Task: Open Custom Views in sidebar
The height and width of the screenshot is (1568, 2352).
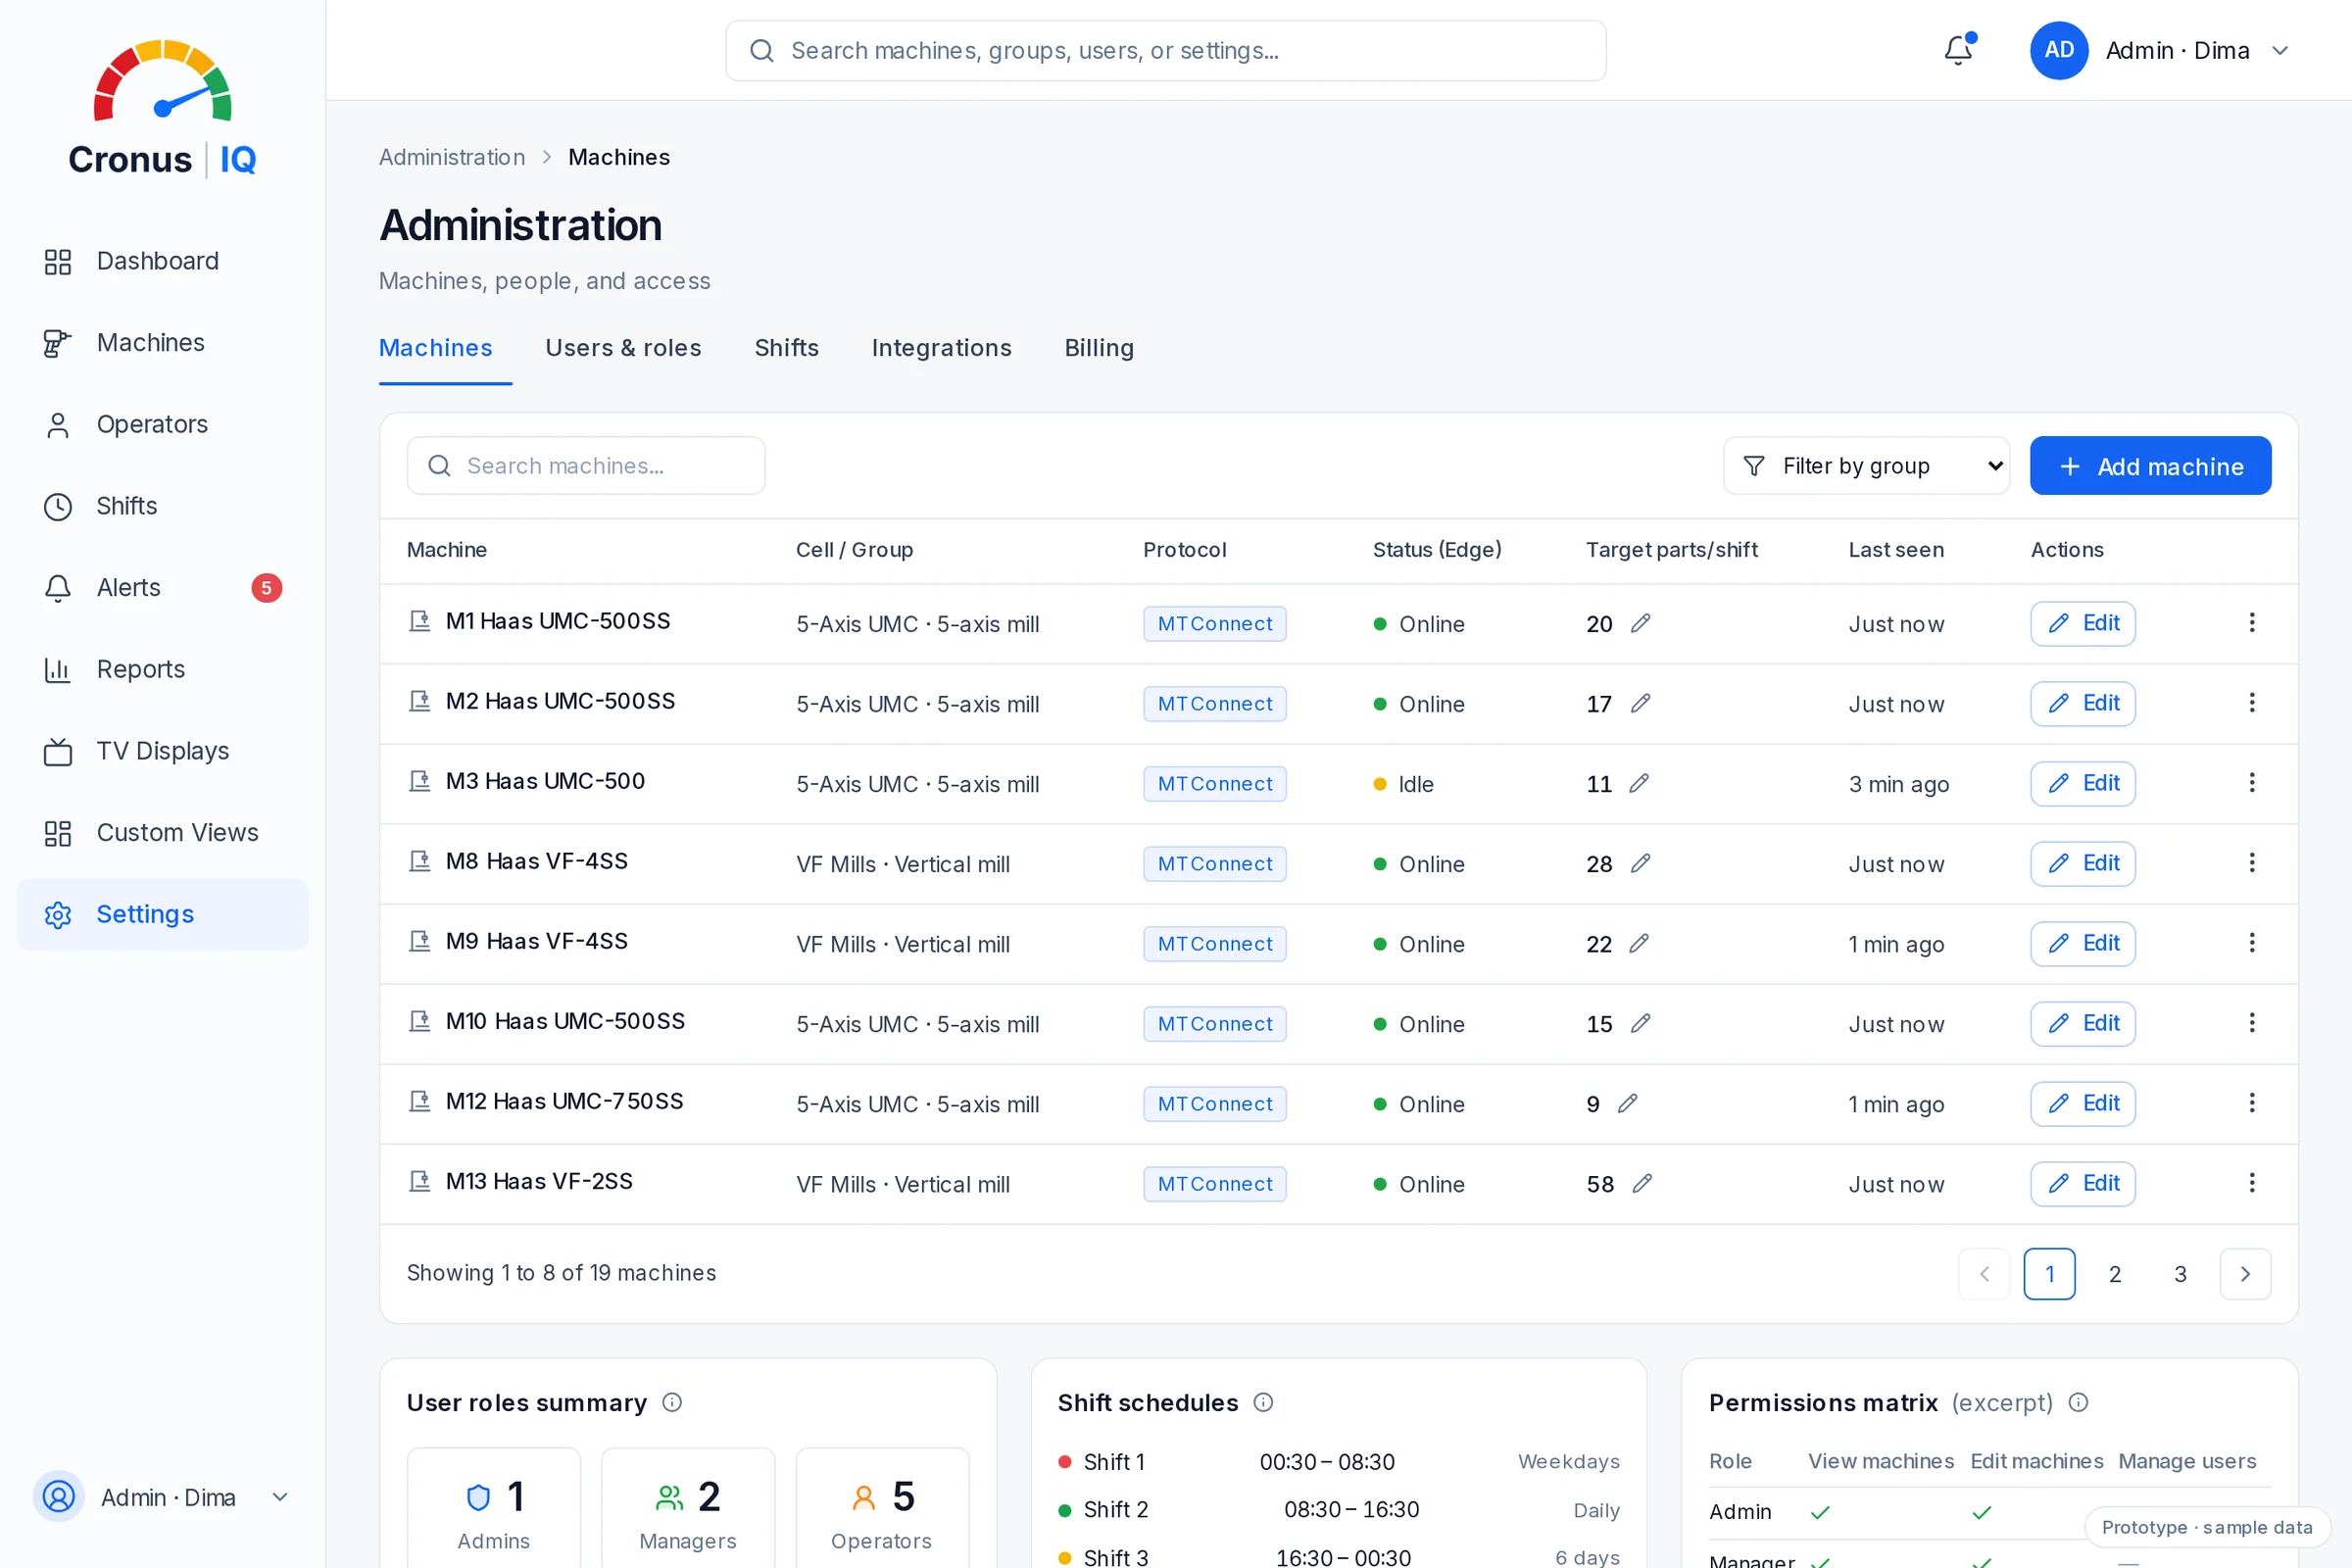Action: point(162,833)
